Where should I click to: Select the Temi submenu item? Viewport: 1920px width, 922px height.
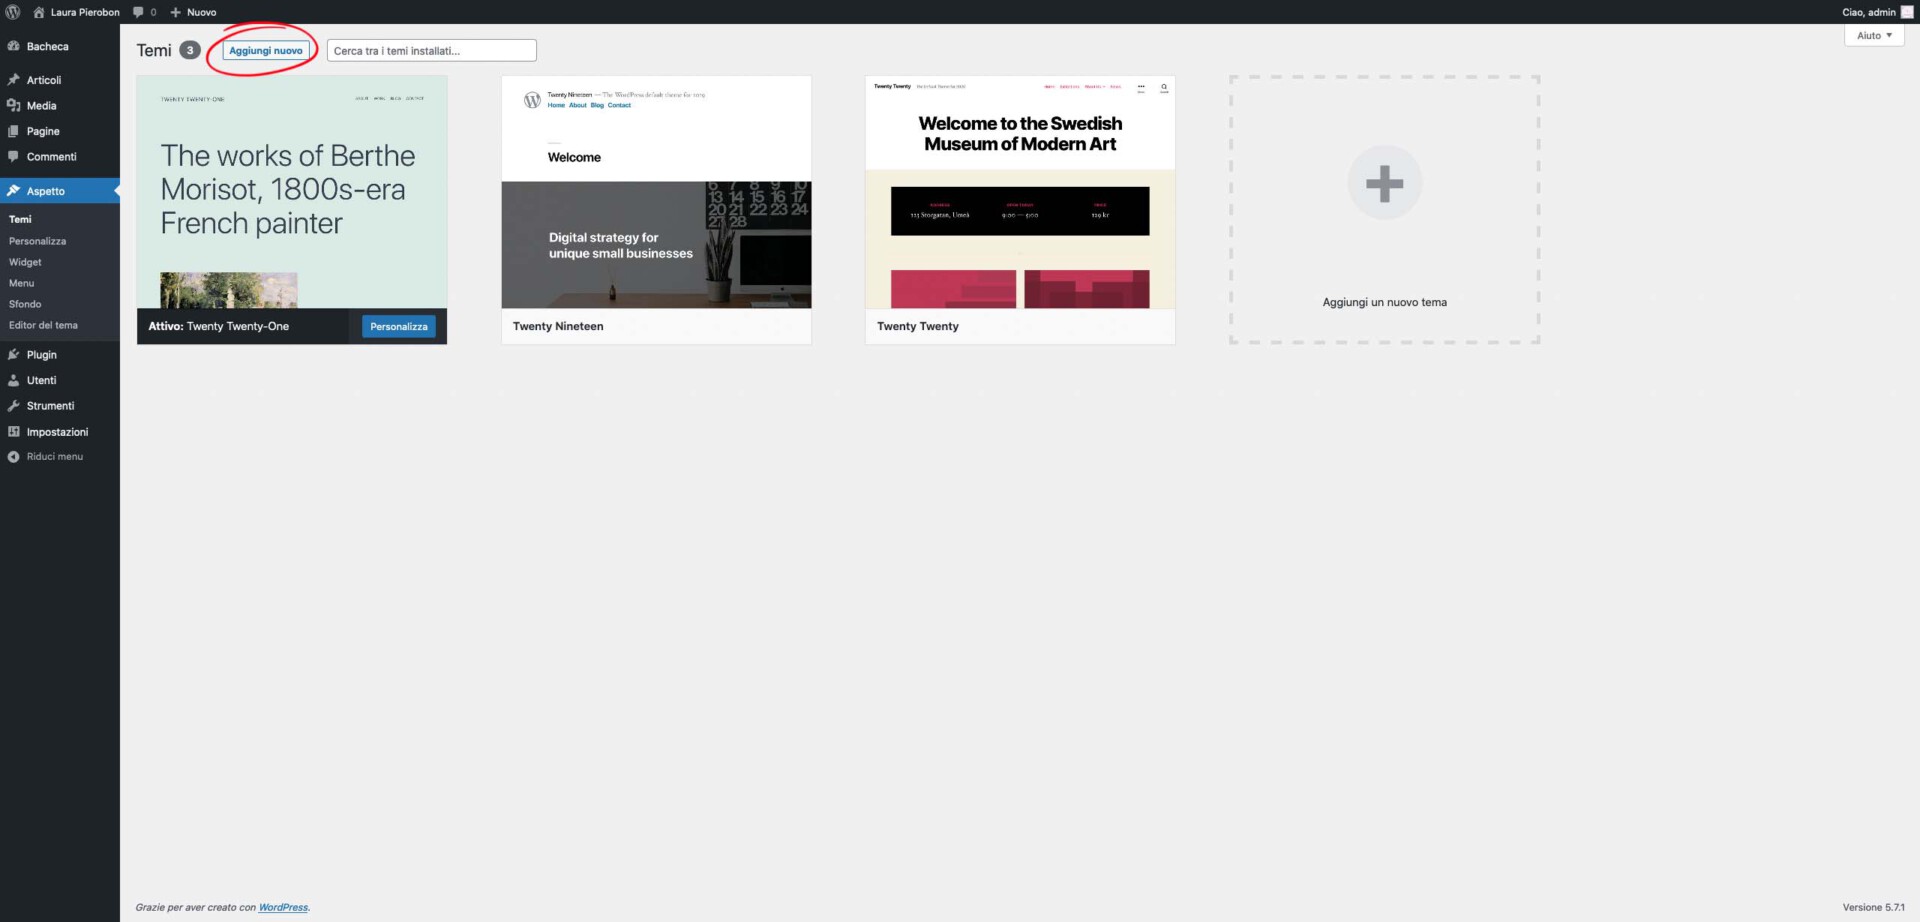tap(20, 219)
